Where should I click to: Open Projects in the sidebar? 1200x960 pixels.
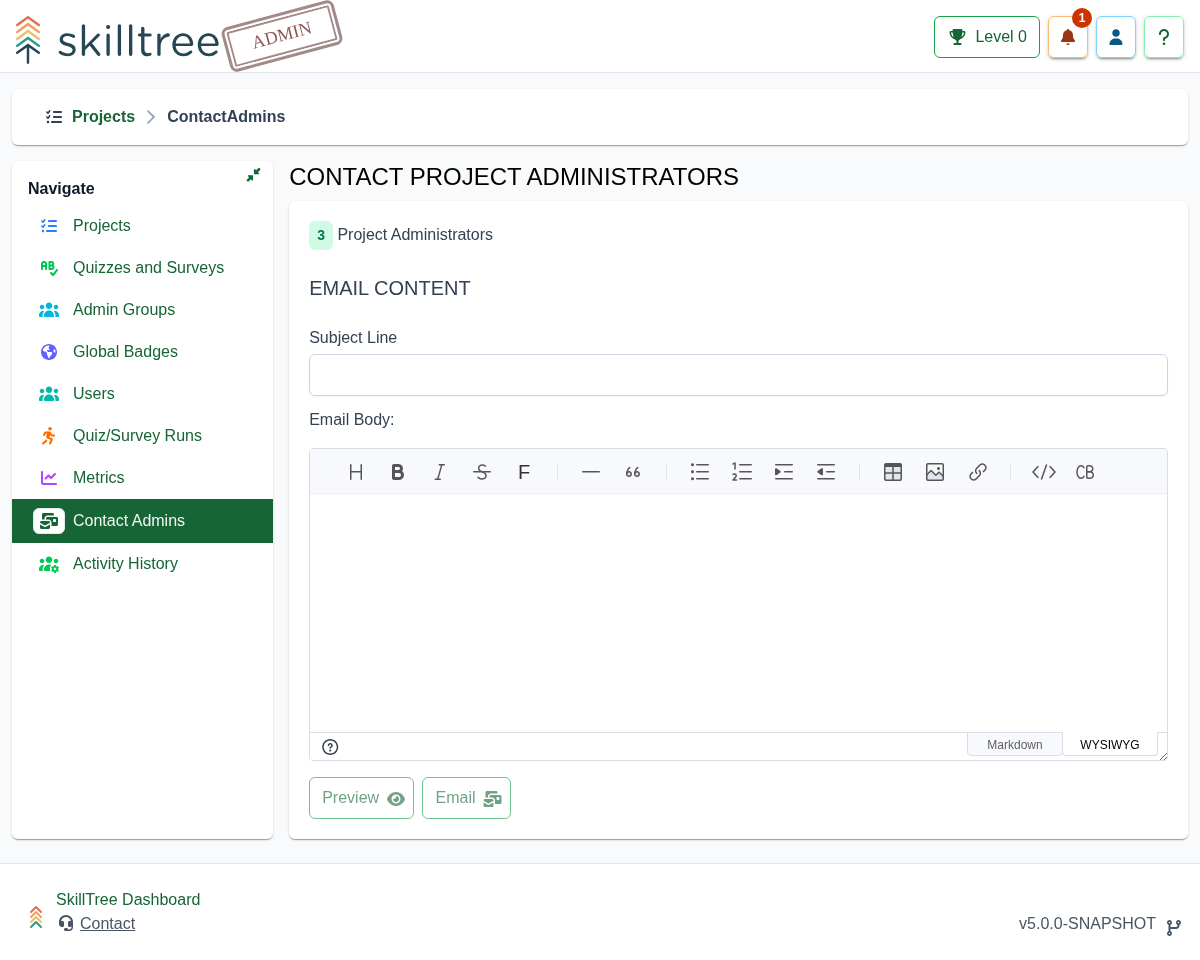click(142, 226)
